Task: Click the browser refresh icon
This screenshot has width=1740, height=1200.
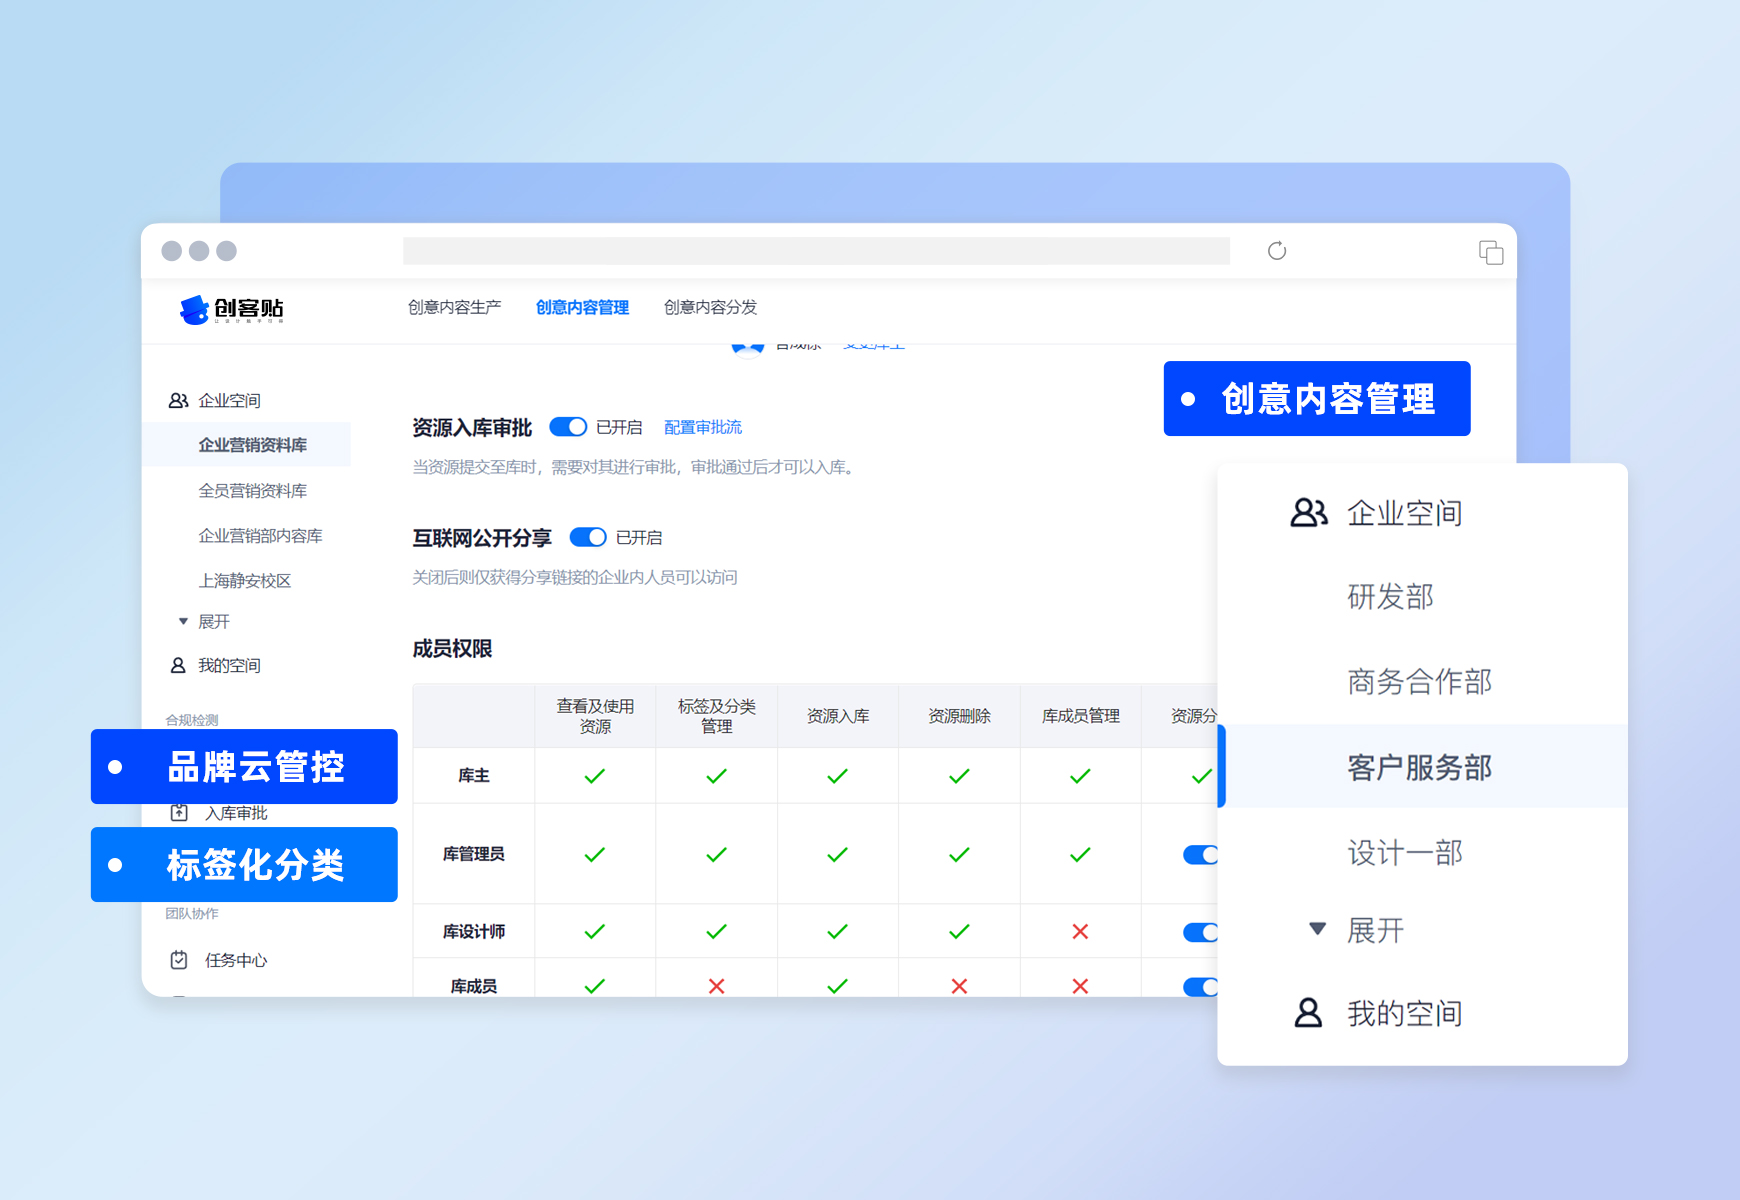Action: 1277,251
